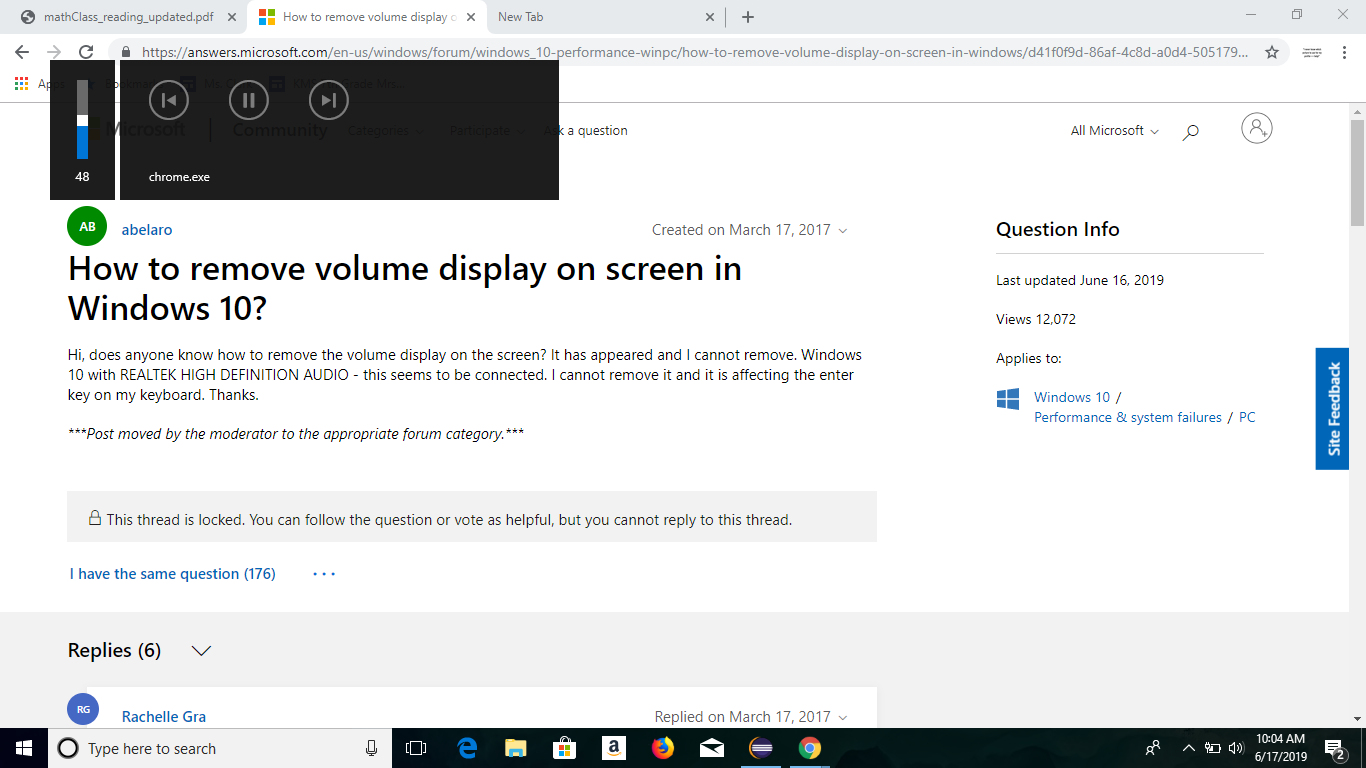1366x768 pixels.
Task: Click the Chrome icon on the taskbar
Action: point(810,748)
